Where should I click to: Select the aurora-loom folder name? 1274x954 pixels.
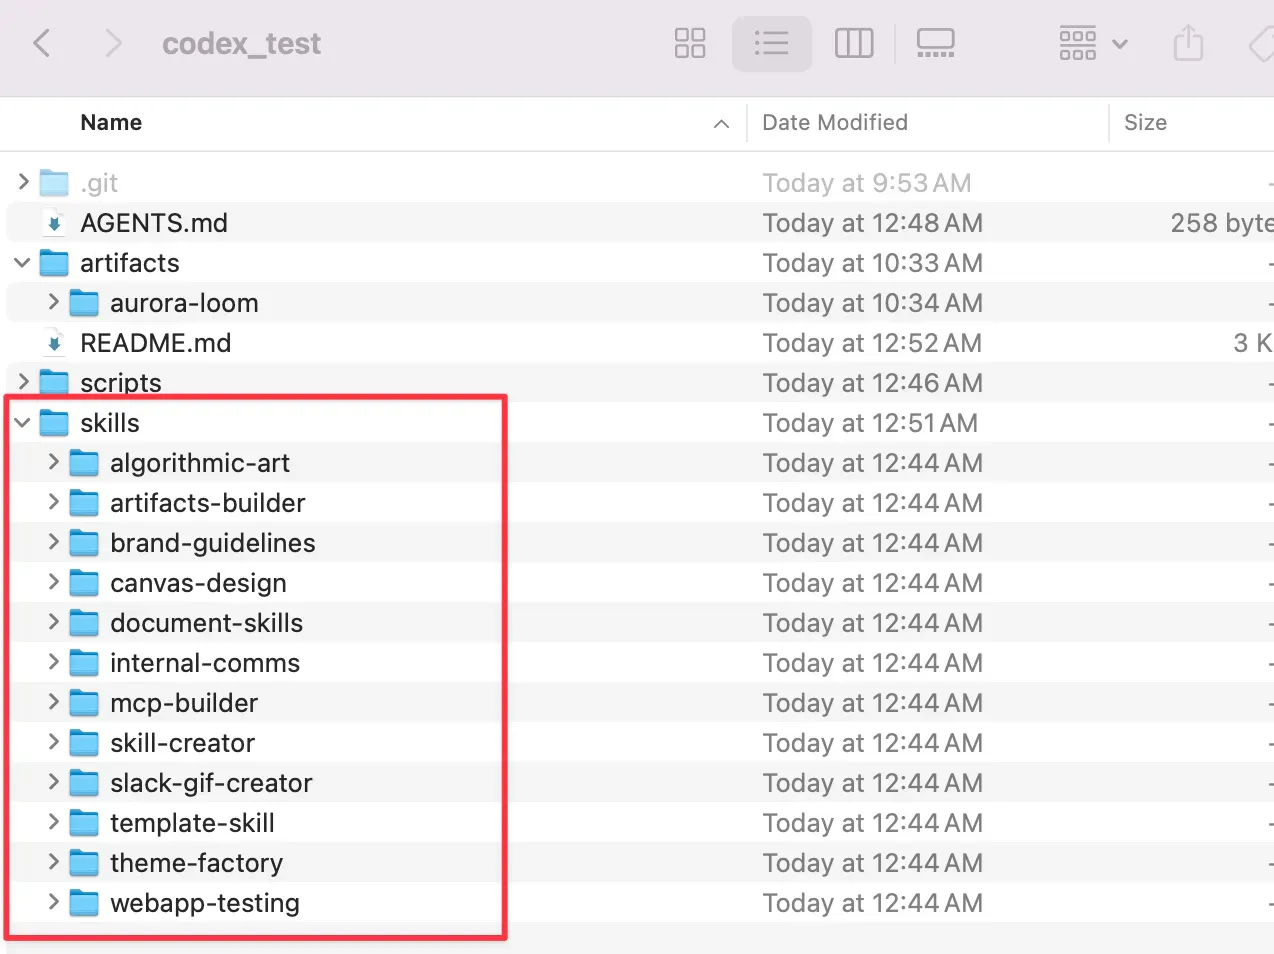point(184,303)
